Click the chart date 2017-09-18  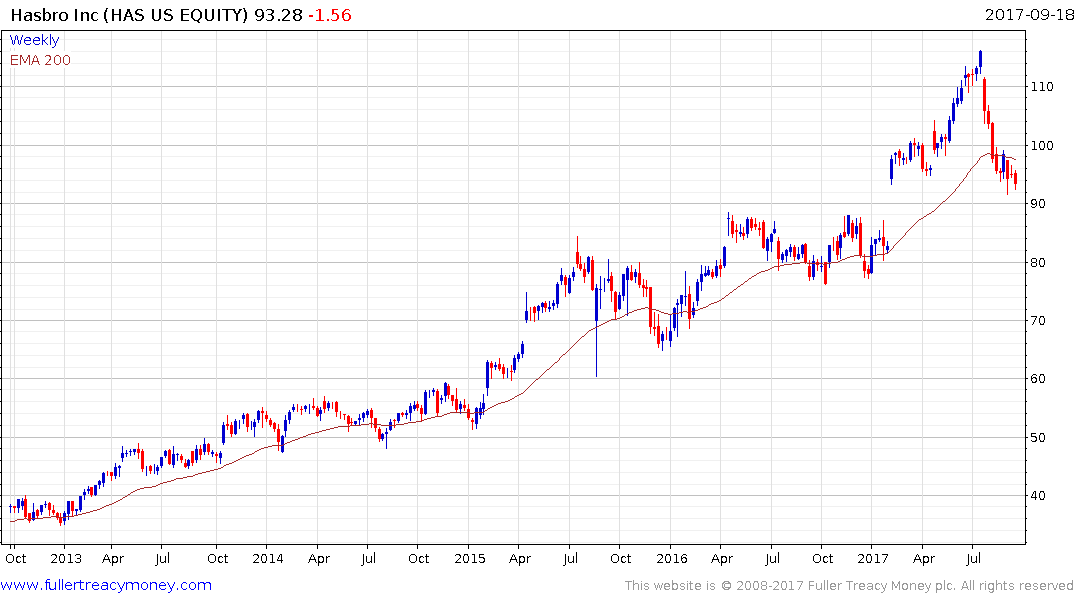pyautogui.click(x=1029, y=14)
